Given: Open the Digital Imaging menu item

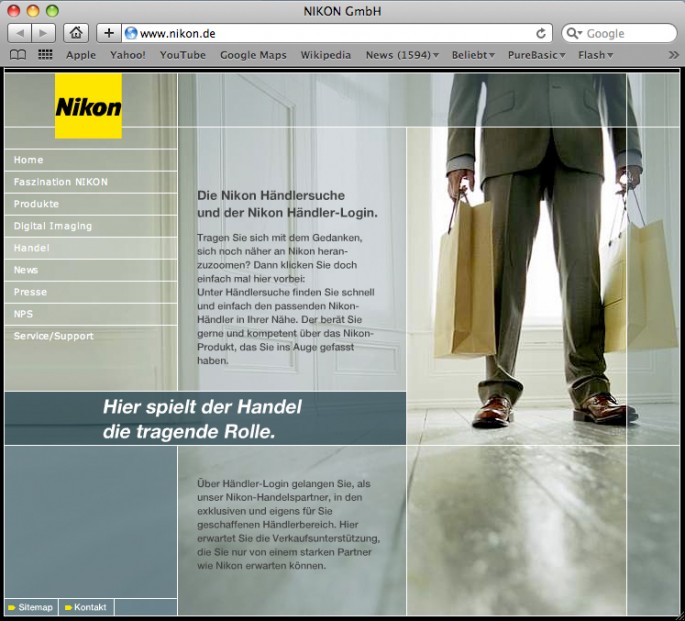Looking at the screenshot, I should point(91,226).
